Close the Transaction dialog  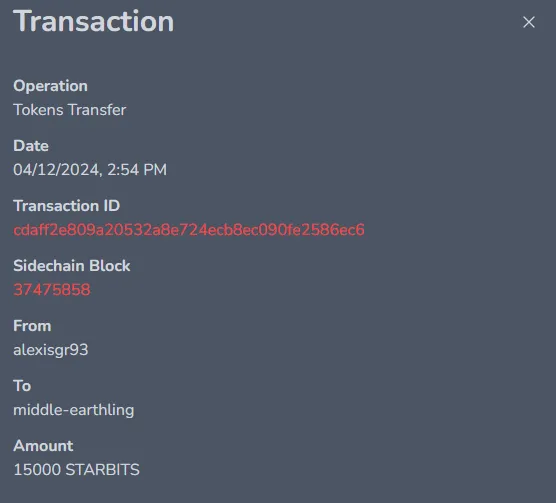click(529, 22)
